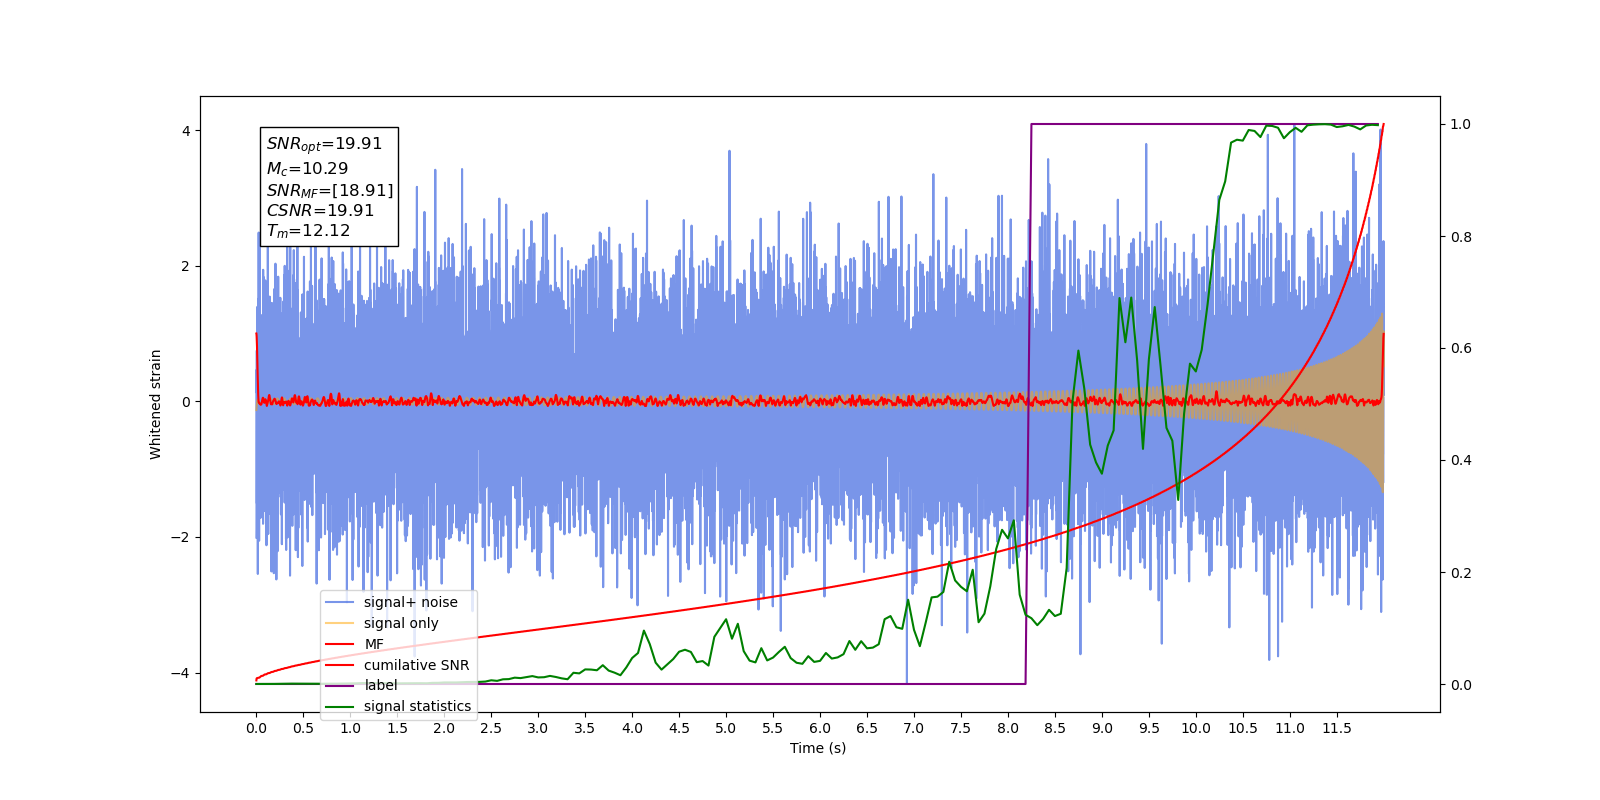Click the 8.0 tick on time axis
The height and width of the screenshot is (800, 1600).
click(1008, 728)
